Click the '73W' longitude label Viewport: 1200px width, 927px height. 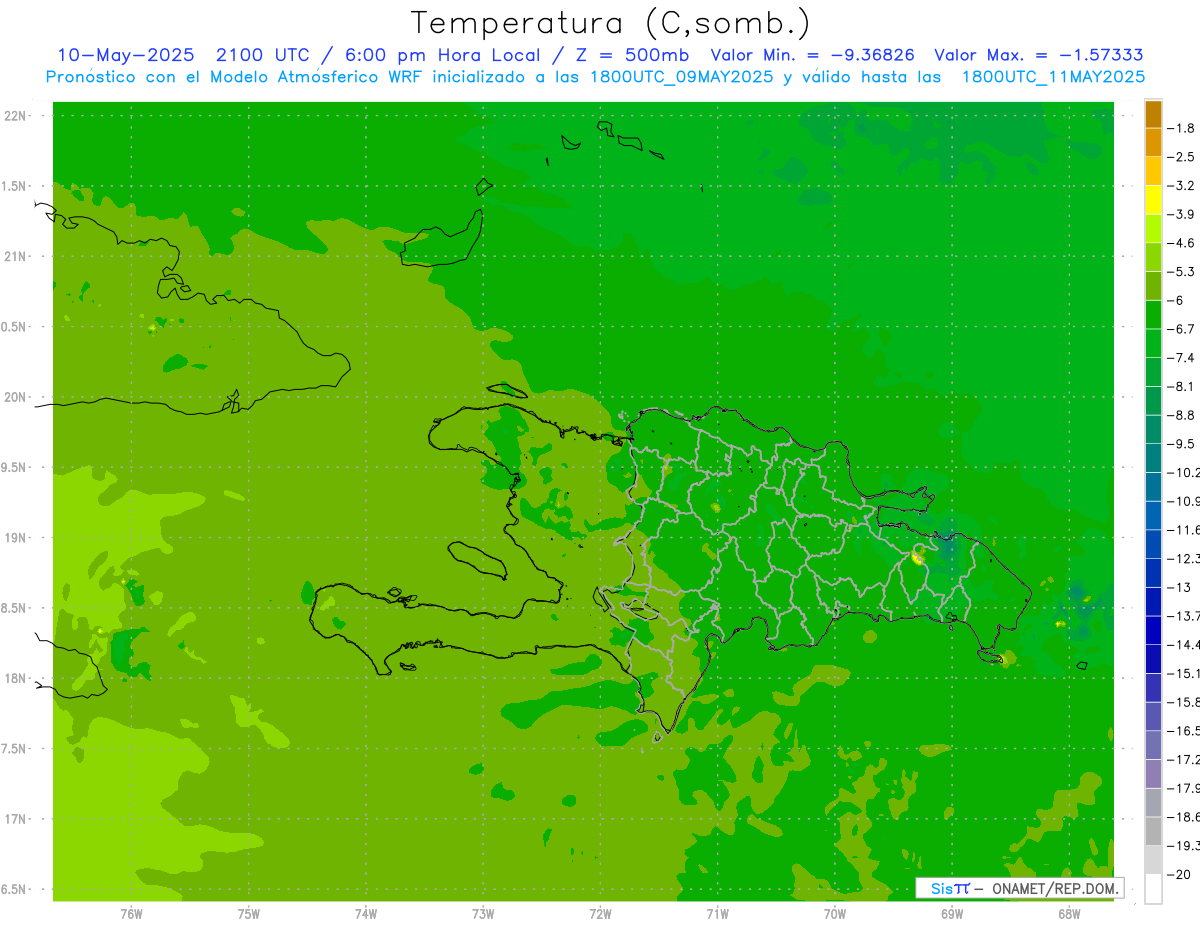483,914
